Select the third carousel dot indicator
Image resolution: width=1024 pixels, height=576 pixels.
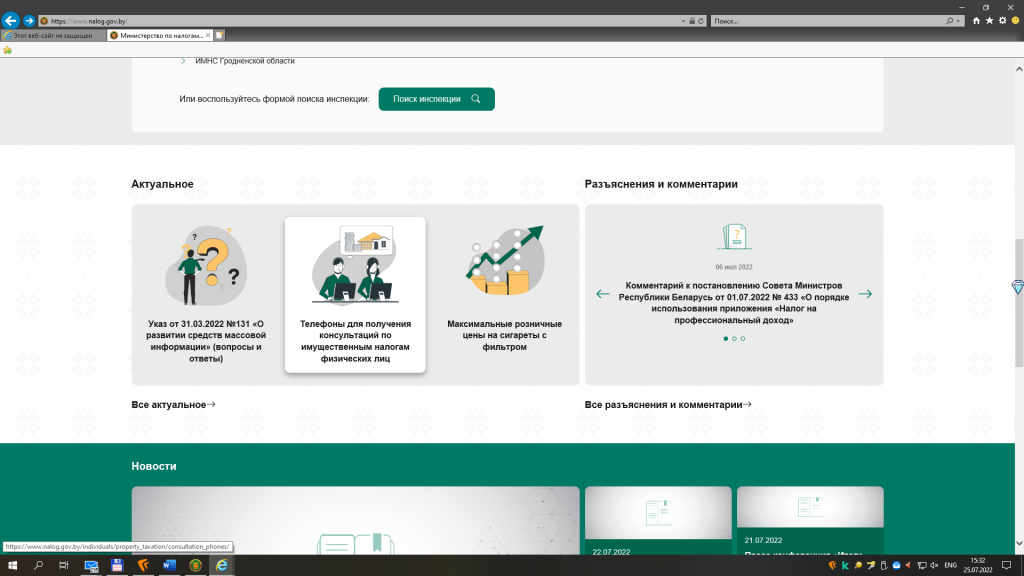(x=743, y=339)
